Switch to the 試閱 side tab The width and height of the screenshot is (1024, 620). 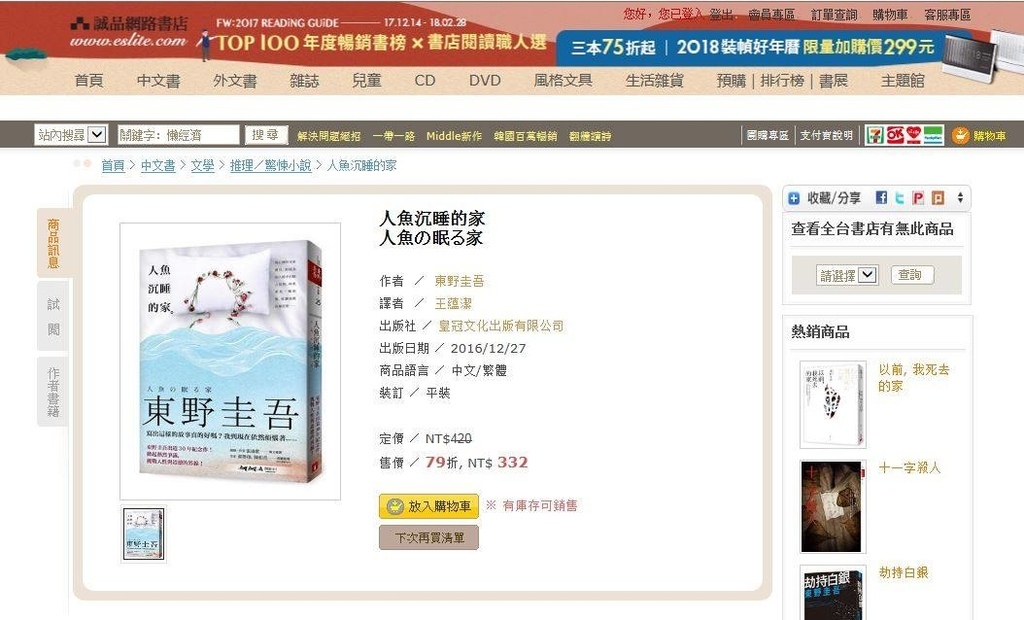53,316
